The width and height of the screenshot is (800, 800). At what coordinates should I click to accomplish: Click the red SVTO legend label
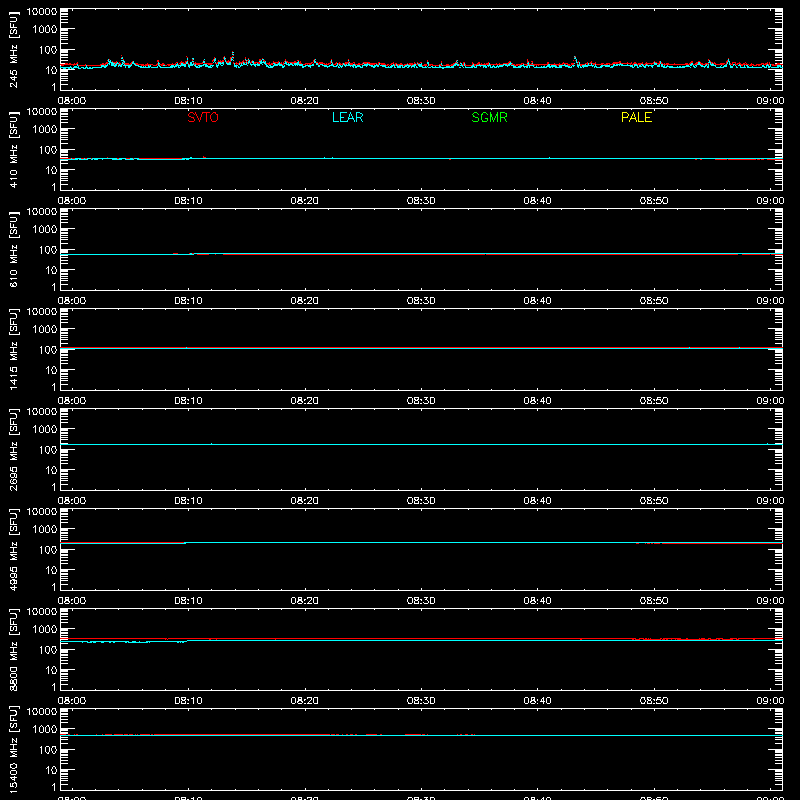click(203, 117)
